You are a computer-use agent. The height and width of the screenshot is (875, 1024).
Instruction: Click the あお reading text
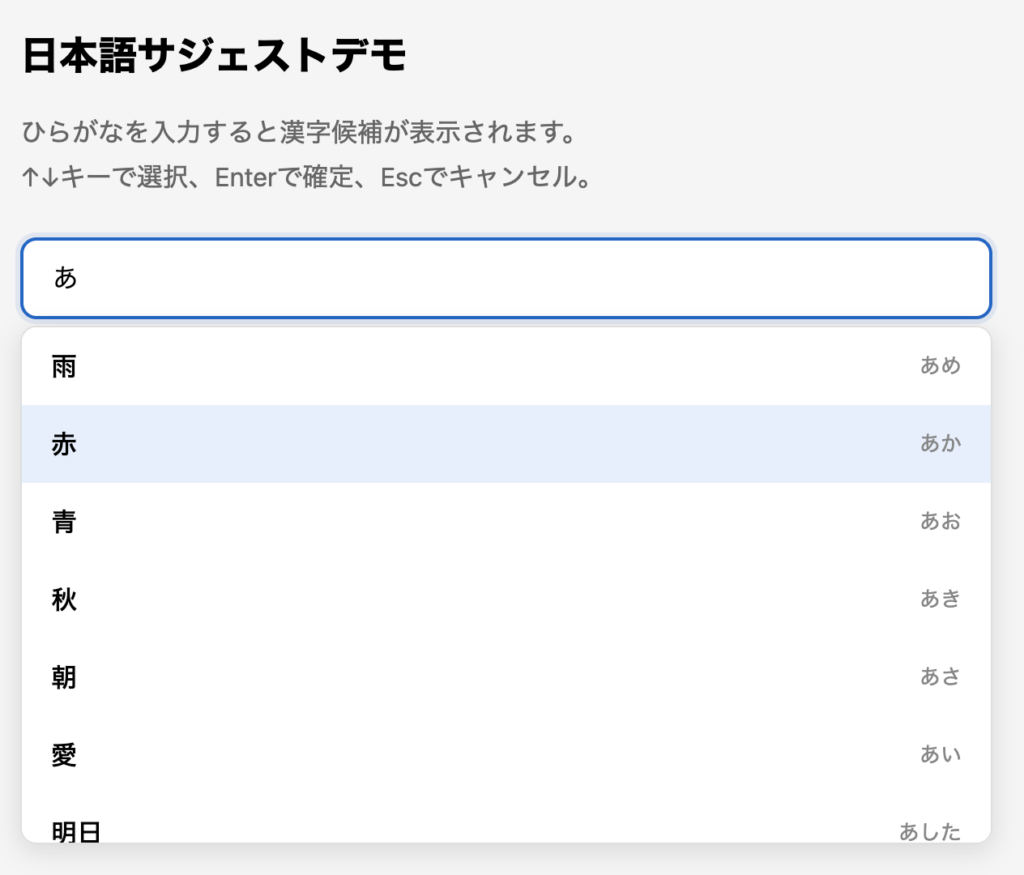pos(940,521)
